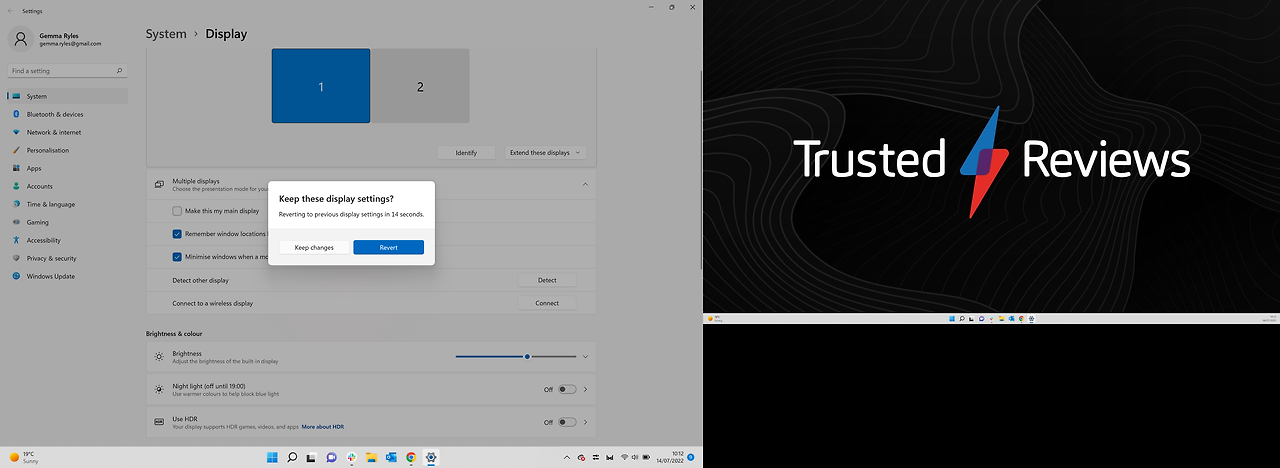Screen dimensions: 1280x468
Task: Click the Connect button for wireless display
Action: point(547,303)
